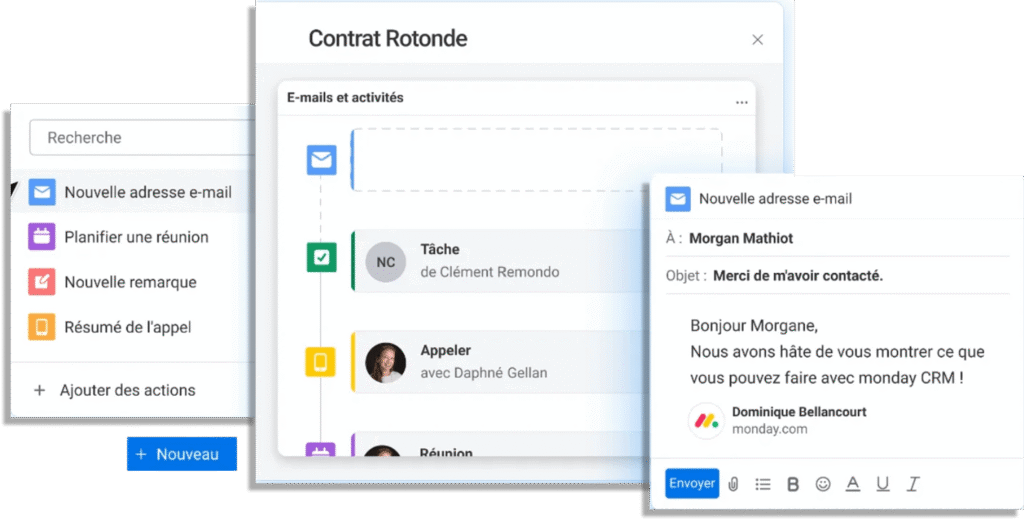1024x520 pixels.
Task: Open the emoji picker icon
Action: (x=823, y=484)
